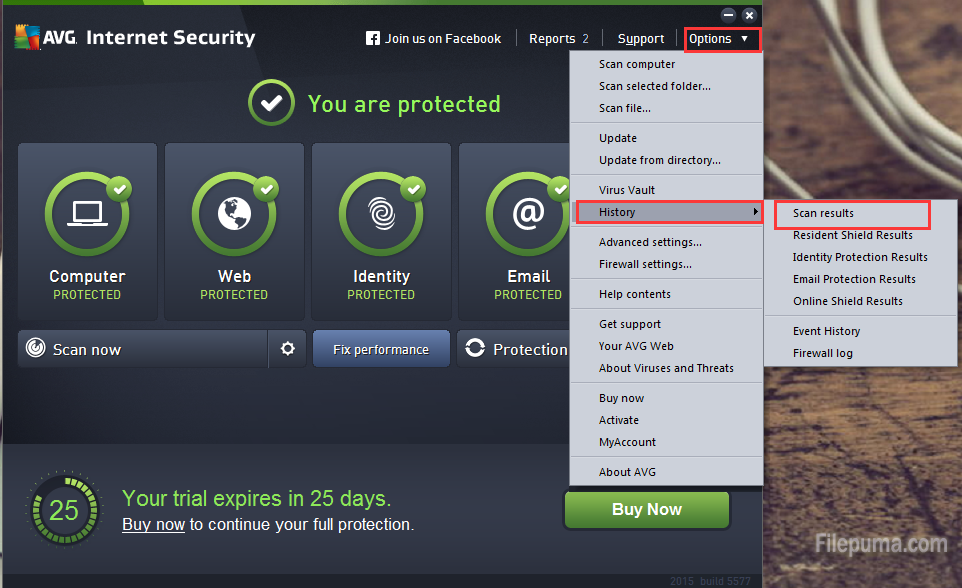Follow the Buy now trial link
The width and height of the screenshot is (962, 588).
[x=153, y=524]
